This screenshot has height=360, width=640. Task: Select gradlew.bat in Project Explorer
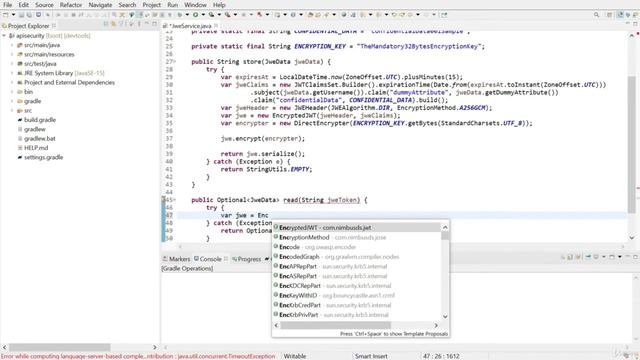click(39, 138)
